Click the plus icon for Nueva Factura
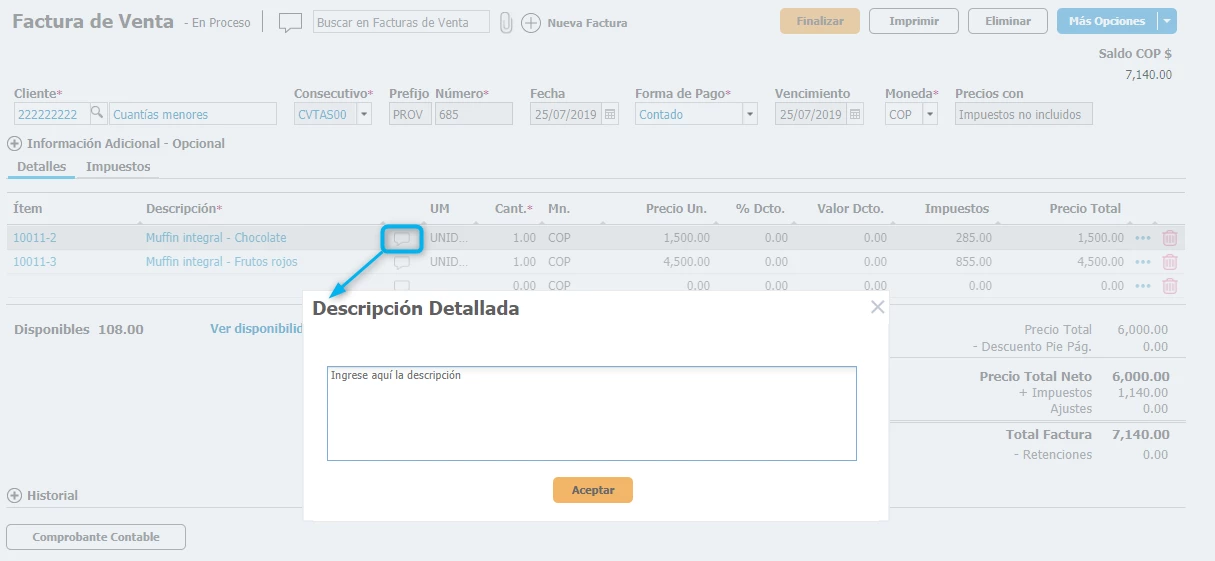This screenshot has width=1215, height=561. (x=531, y=23)
